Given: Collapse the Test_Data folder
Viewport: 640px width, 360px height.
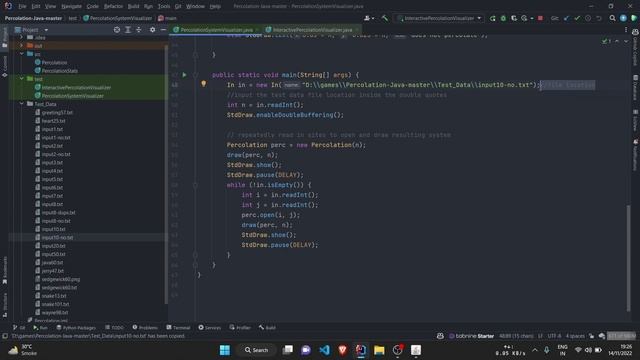Looking at the screenshot, I should click(22, 104).
